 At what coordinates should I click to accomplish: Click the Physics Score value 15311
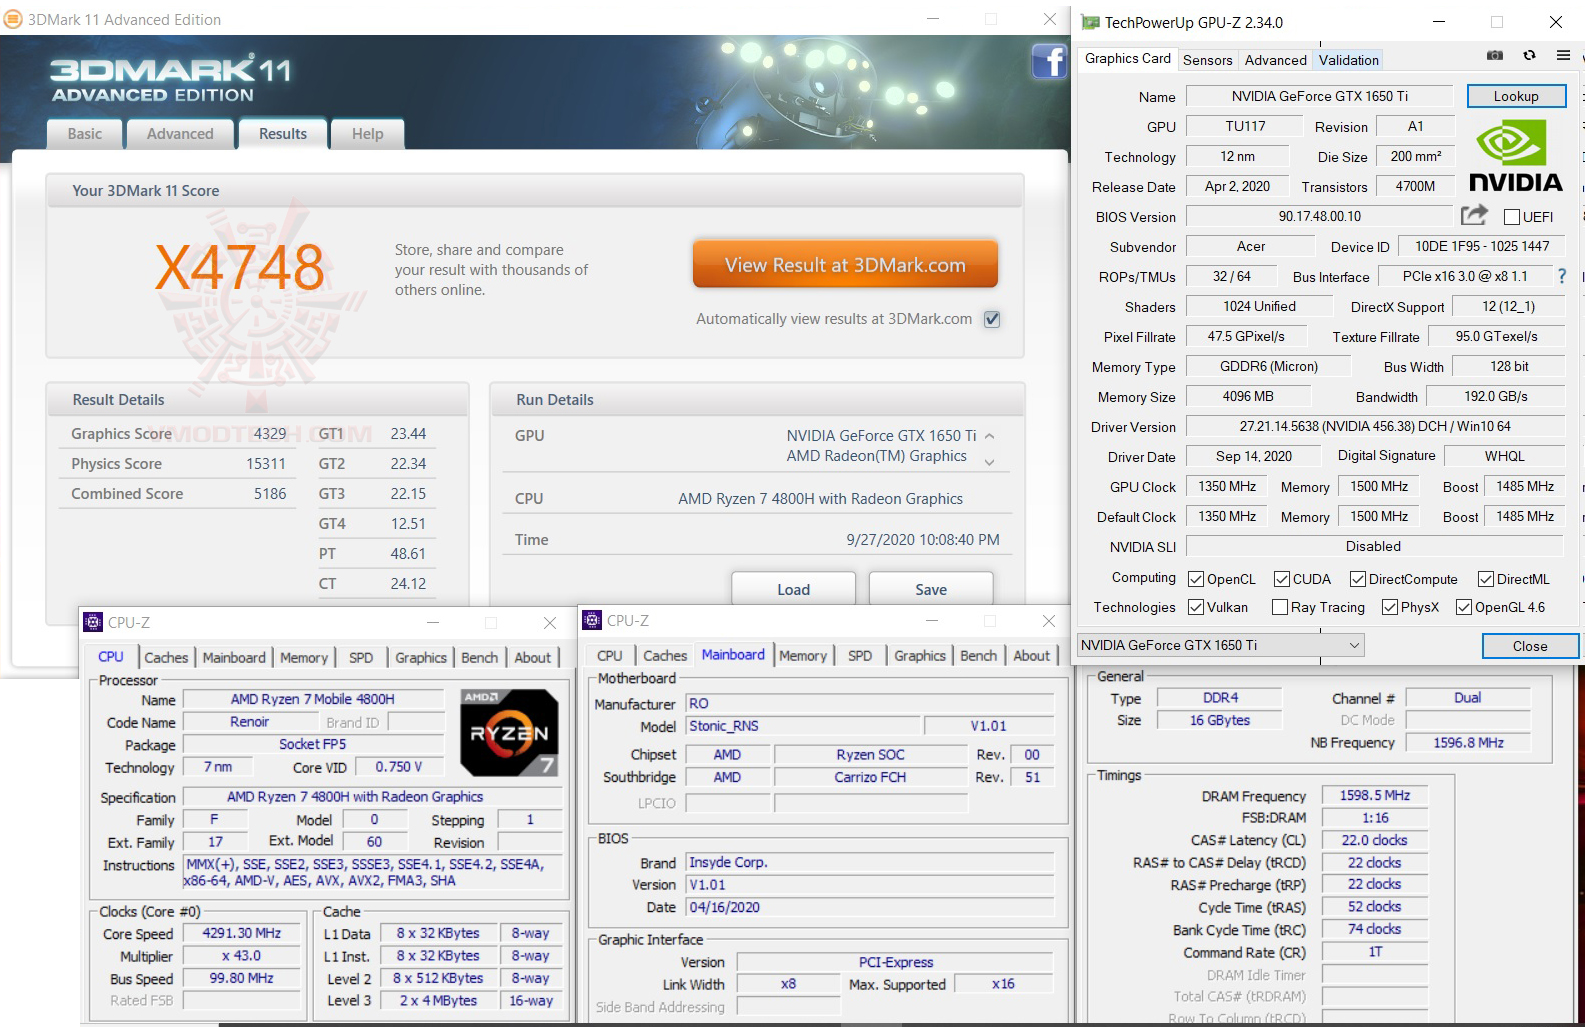[266, 463]
